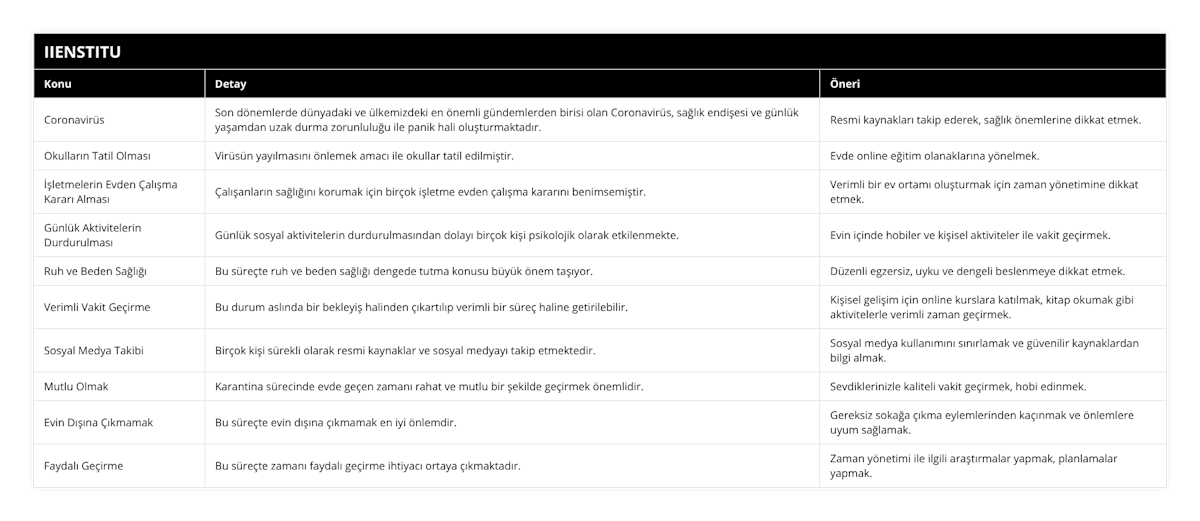Select the Günlük Aktivitelerin Durdurulması cell
1200x521 pixels.
(93, 235)
